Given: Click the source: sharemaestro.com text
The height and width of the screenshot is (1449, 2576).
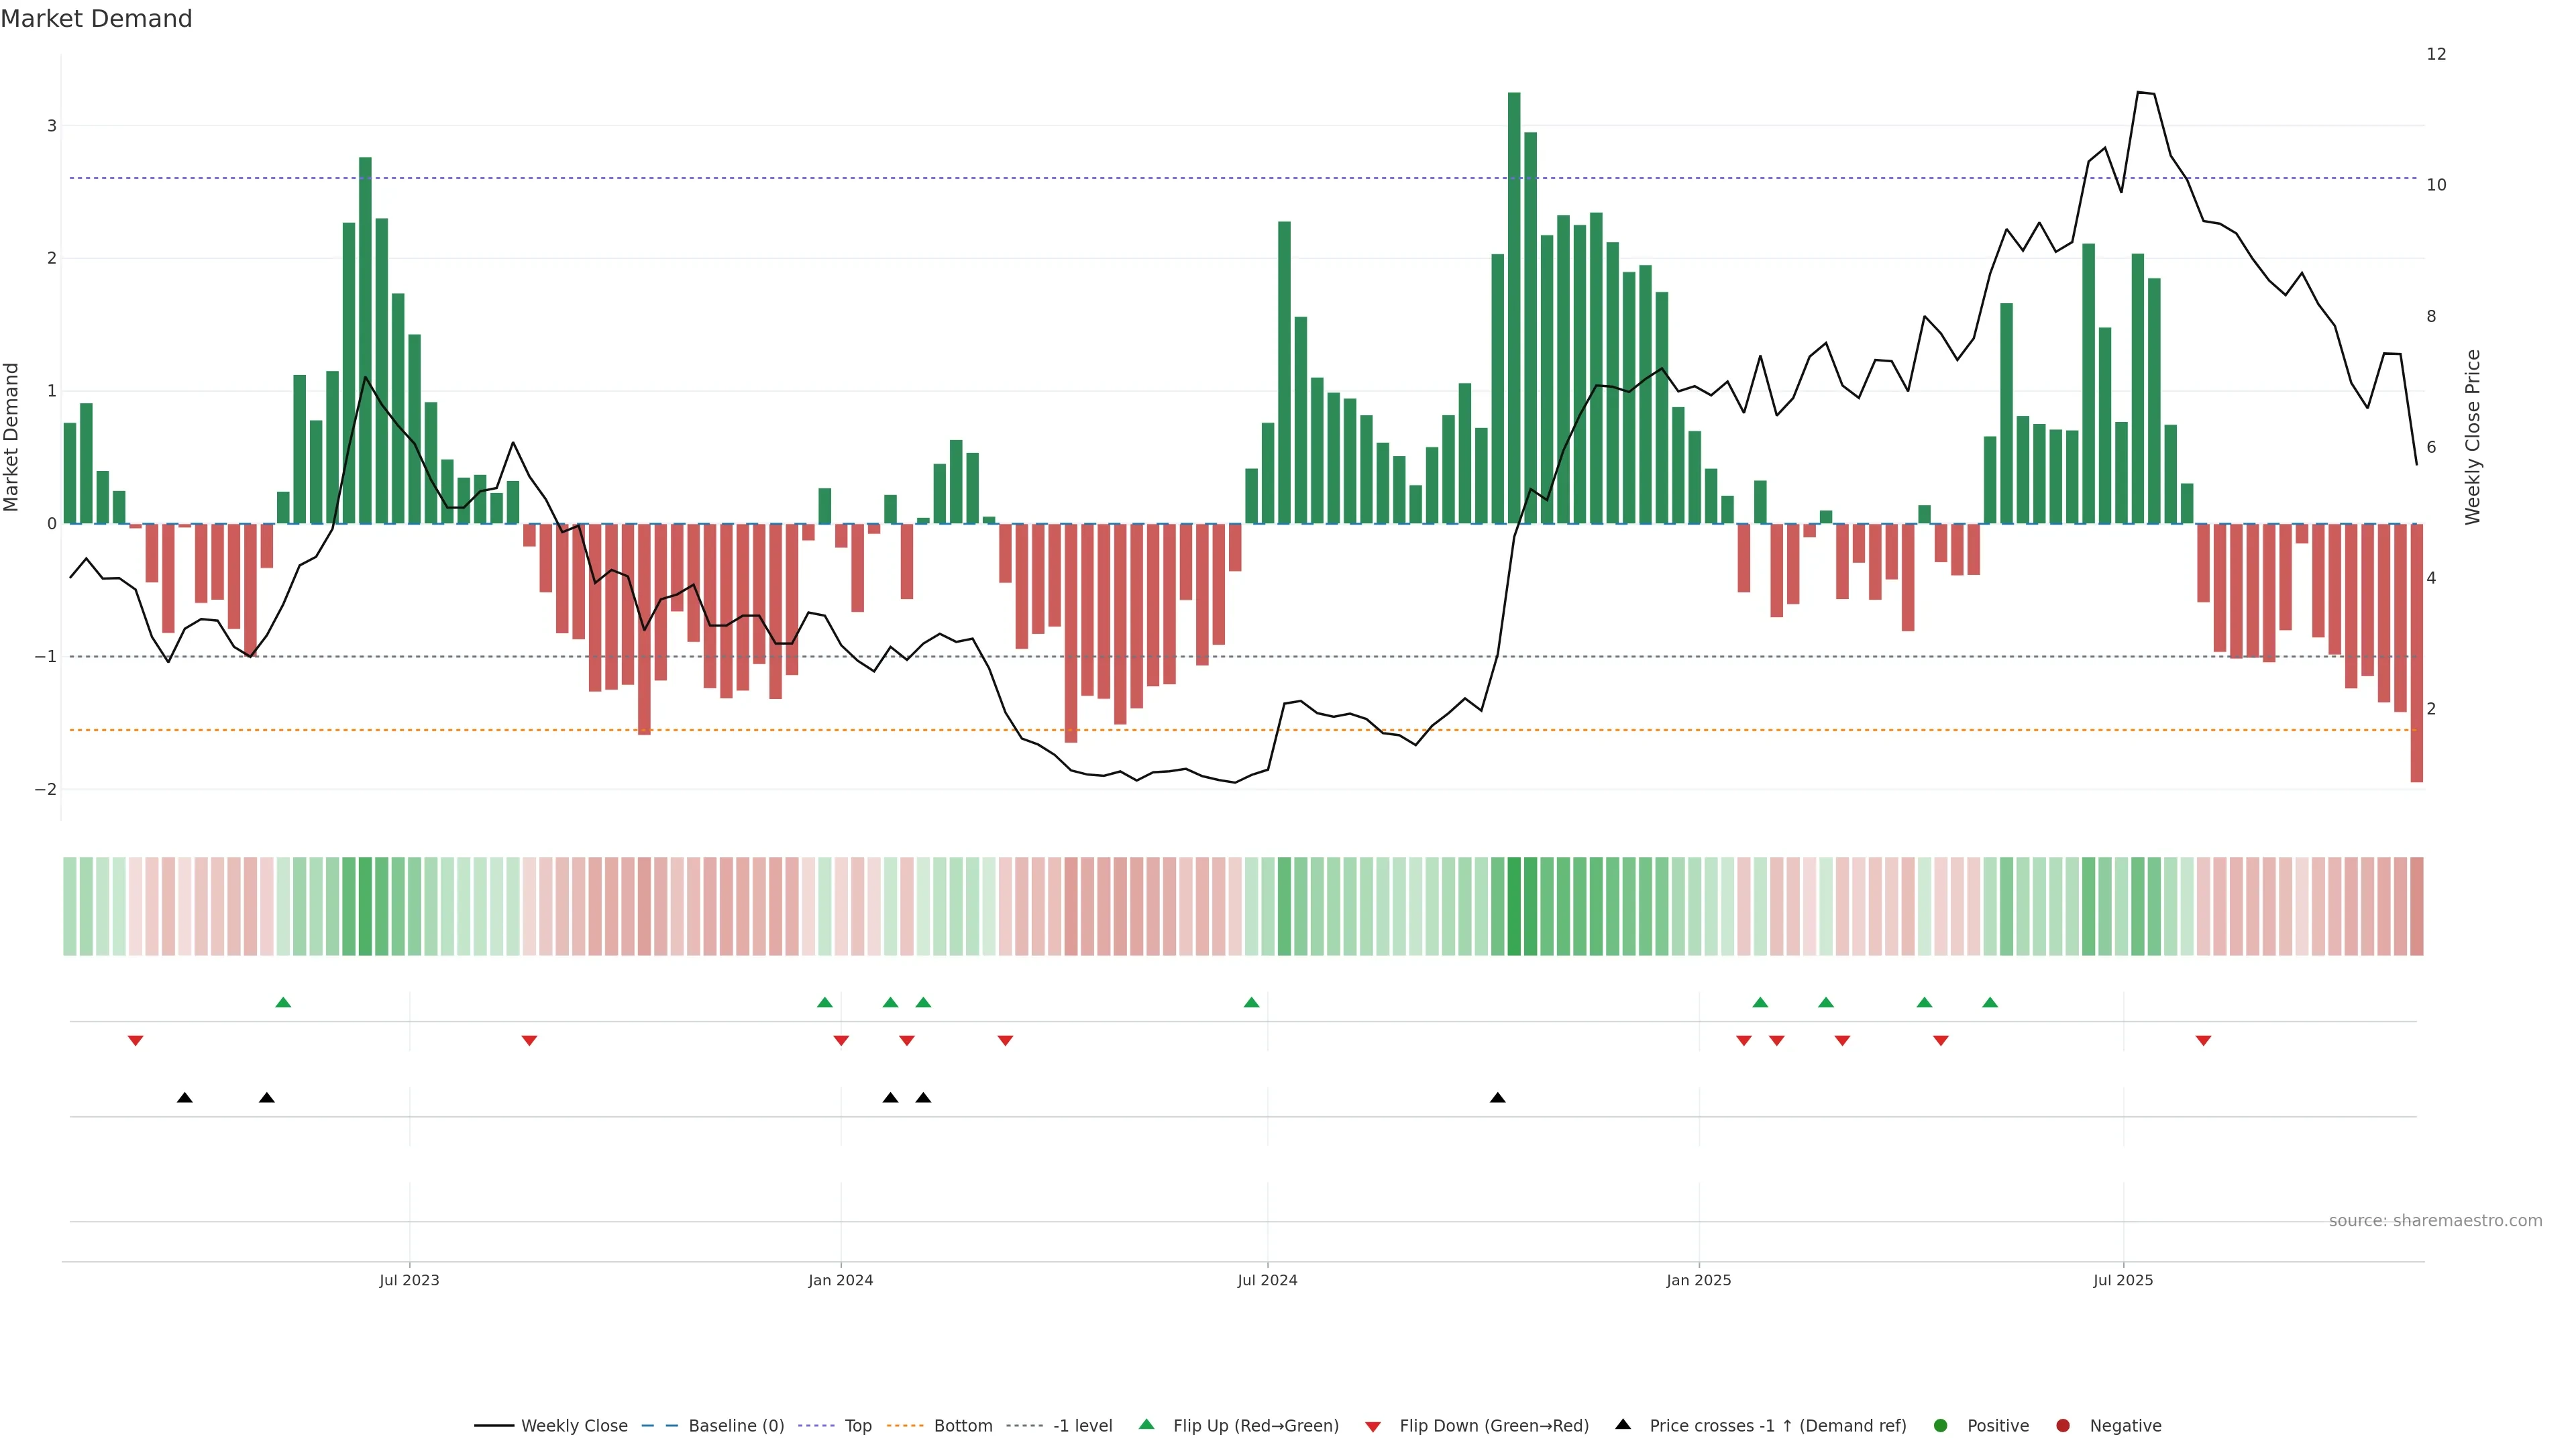Looking at the screenshot, I should point(2435,1220).
